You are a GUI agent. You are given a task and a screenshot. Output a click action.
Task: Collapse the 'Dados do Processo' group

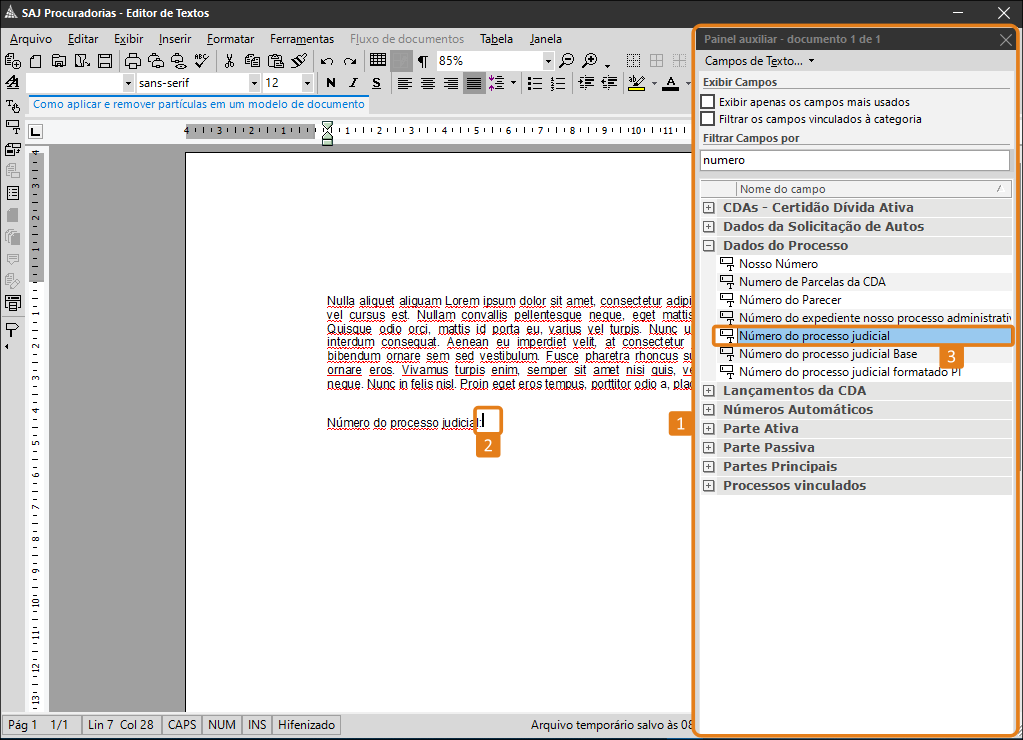[709, 246]
